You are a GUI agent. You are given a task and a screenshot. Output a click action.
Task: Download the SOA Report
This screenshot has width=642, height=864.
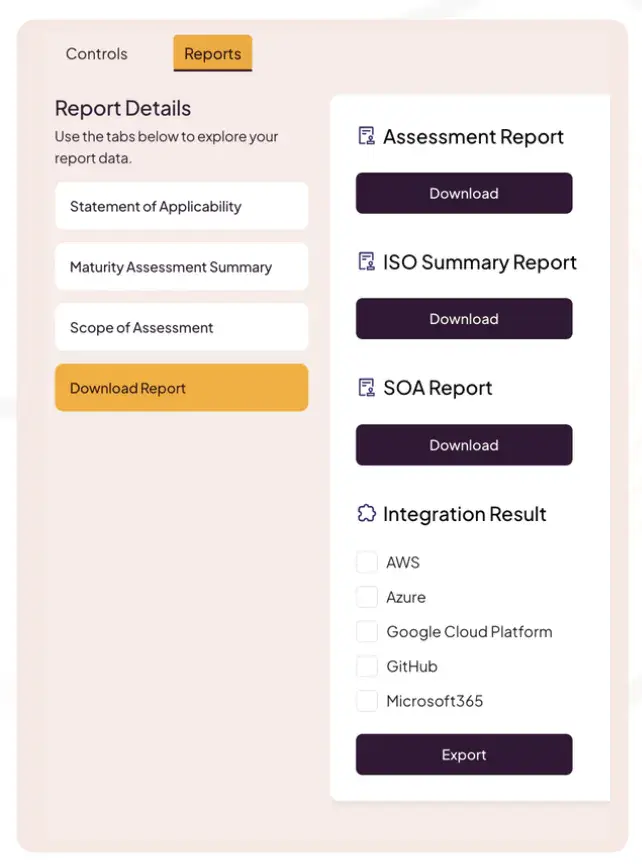pyautogui.click(x=464, y=445)
